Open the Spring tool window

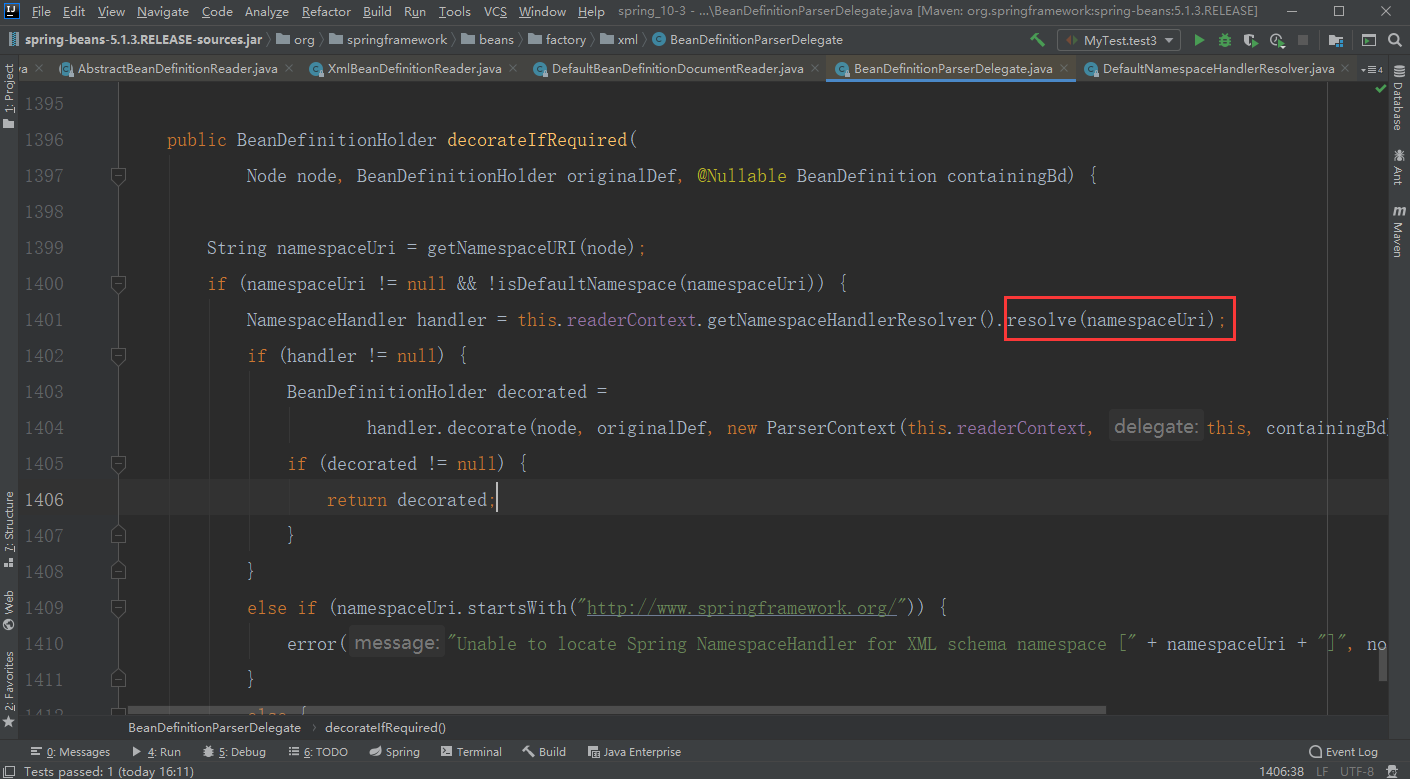tap(395, 752)
